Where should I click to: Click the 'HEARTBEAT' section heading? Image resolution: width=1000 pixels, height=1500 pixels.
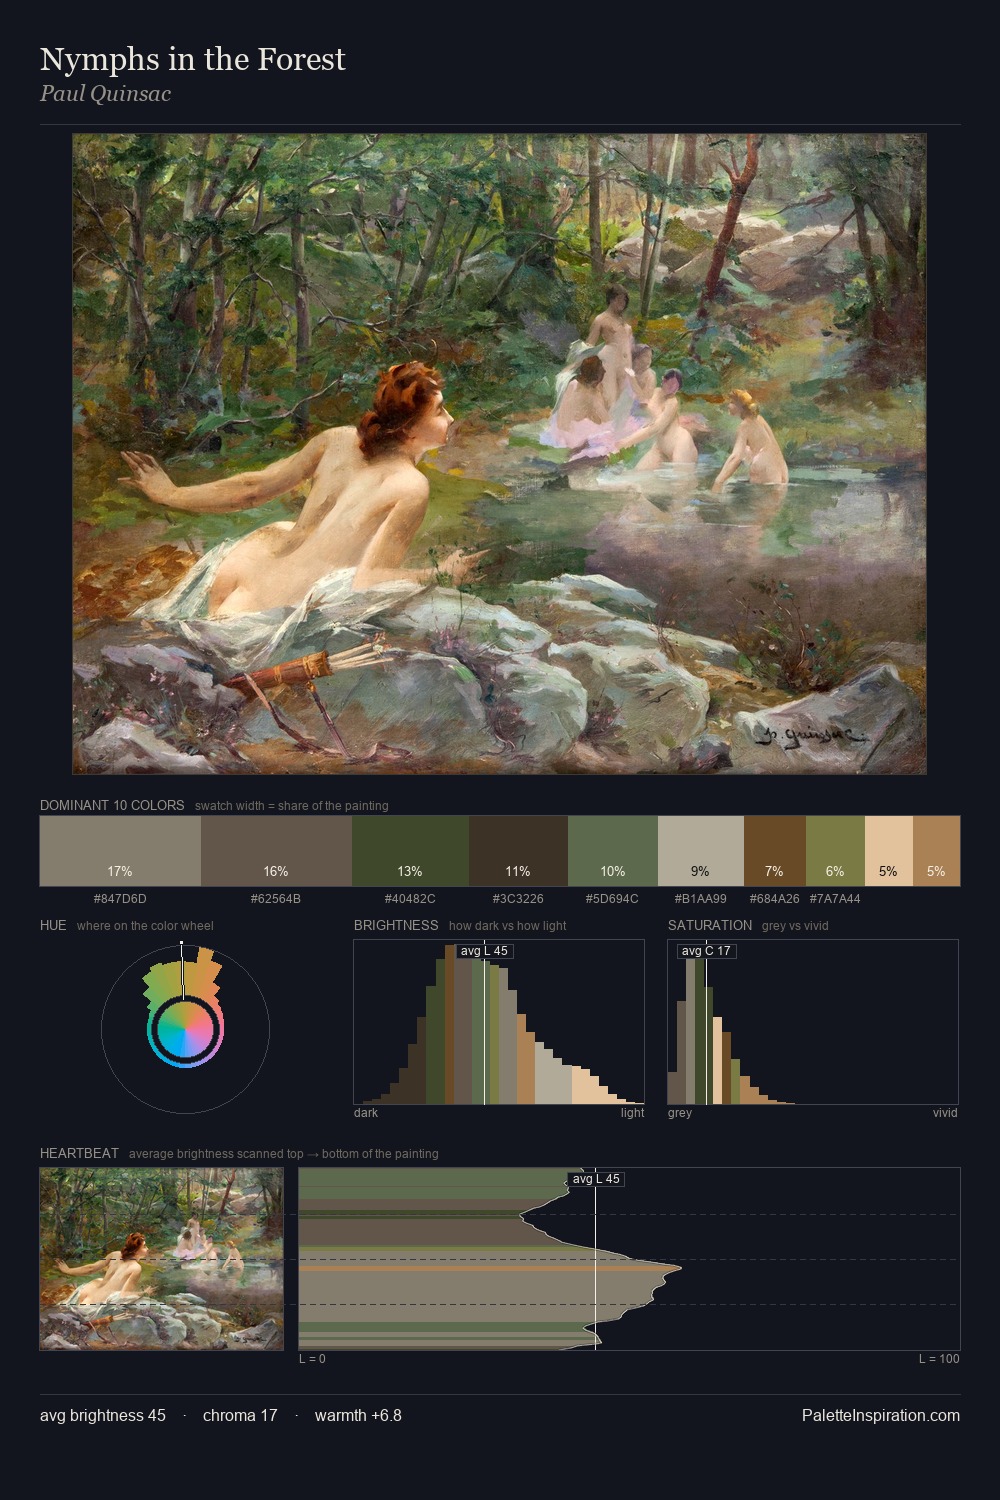[79, 1153]
